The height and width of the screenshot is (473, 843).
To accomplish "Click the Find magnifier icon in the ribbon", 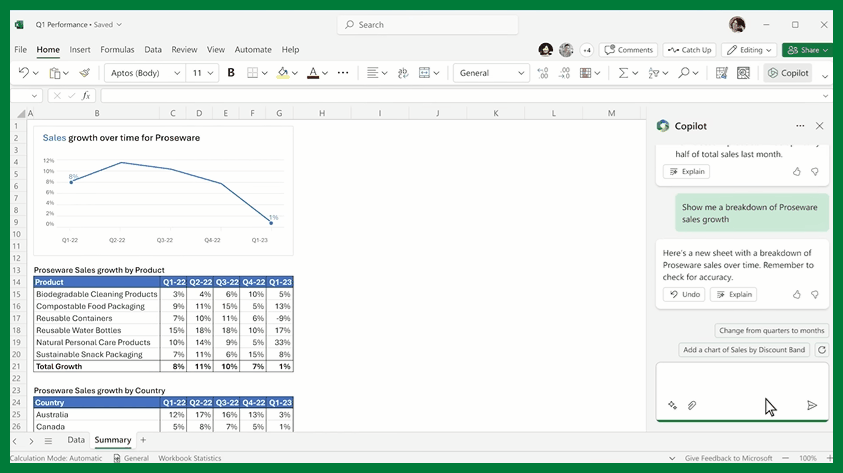I will 684,73.
